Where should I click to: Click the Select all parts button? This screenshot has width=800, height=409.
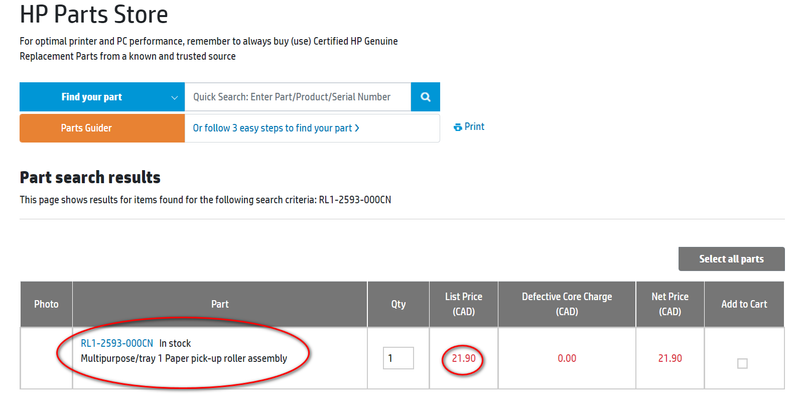click(x=731, y=259)
